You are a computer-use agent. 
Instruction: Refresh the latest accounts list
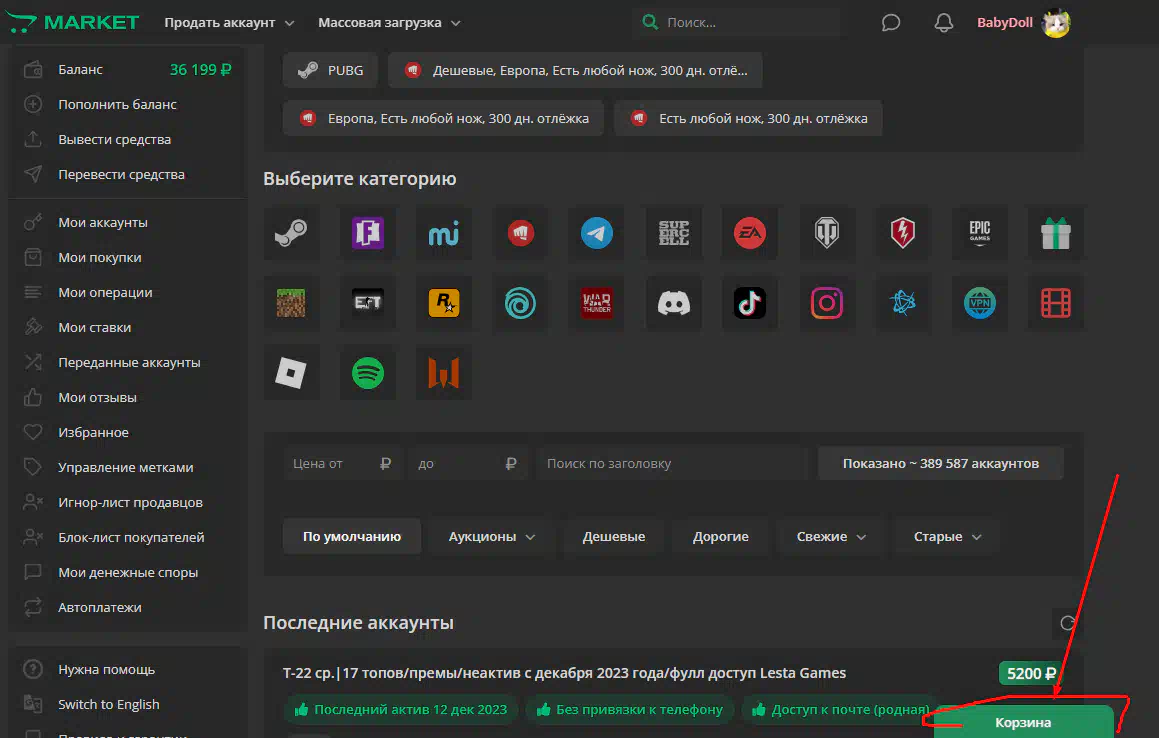(x=1067, y=623)
